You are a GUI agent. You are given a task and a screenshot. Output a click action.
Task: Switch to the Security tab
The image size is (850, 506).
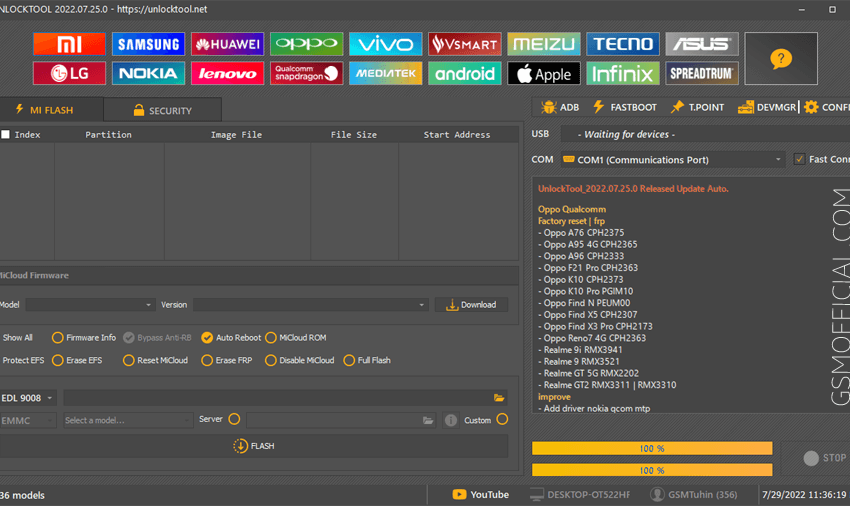click(162, 110)
